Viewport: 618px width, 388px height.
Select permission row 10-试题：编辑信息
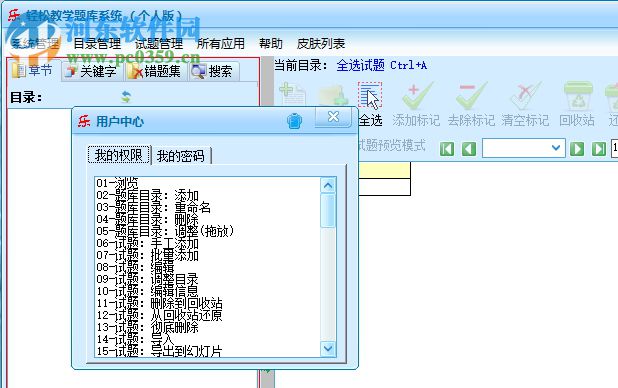point(208,291)
